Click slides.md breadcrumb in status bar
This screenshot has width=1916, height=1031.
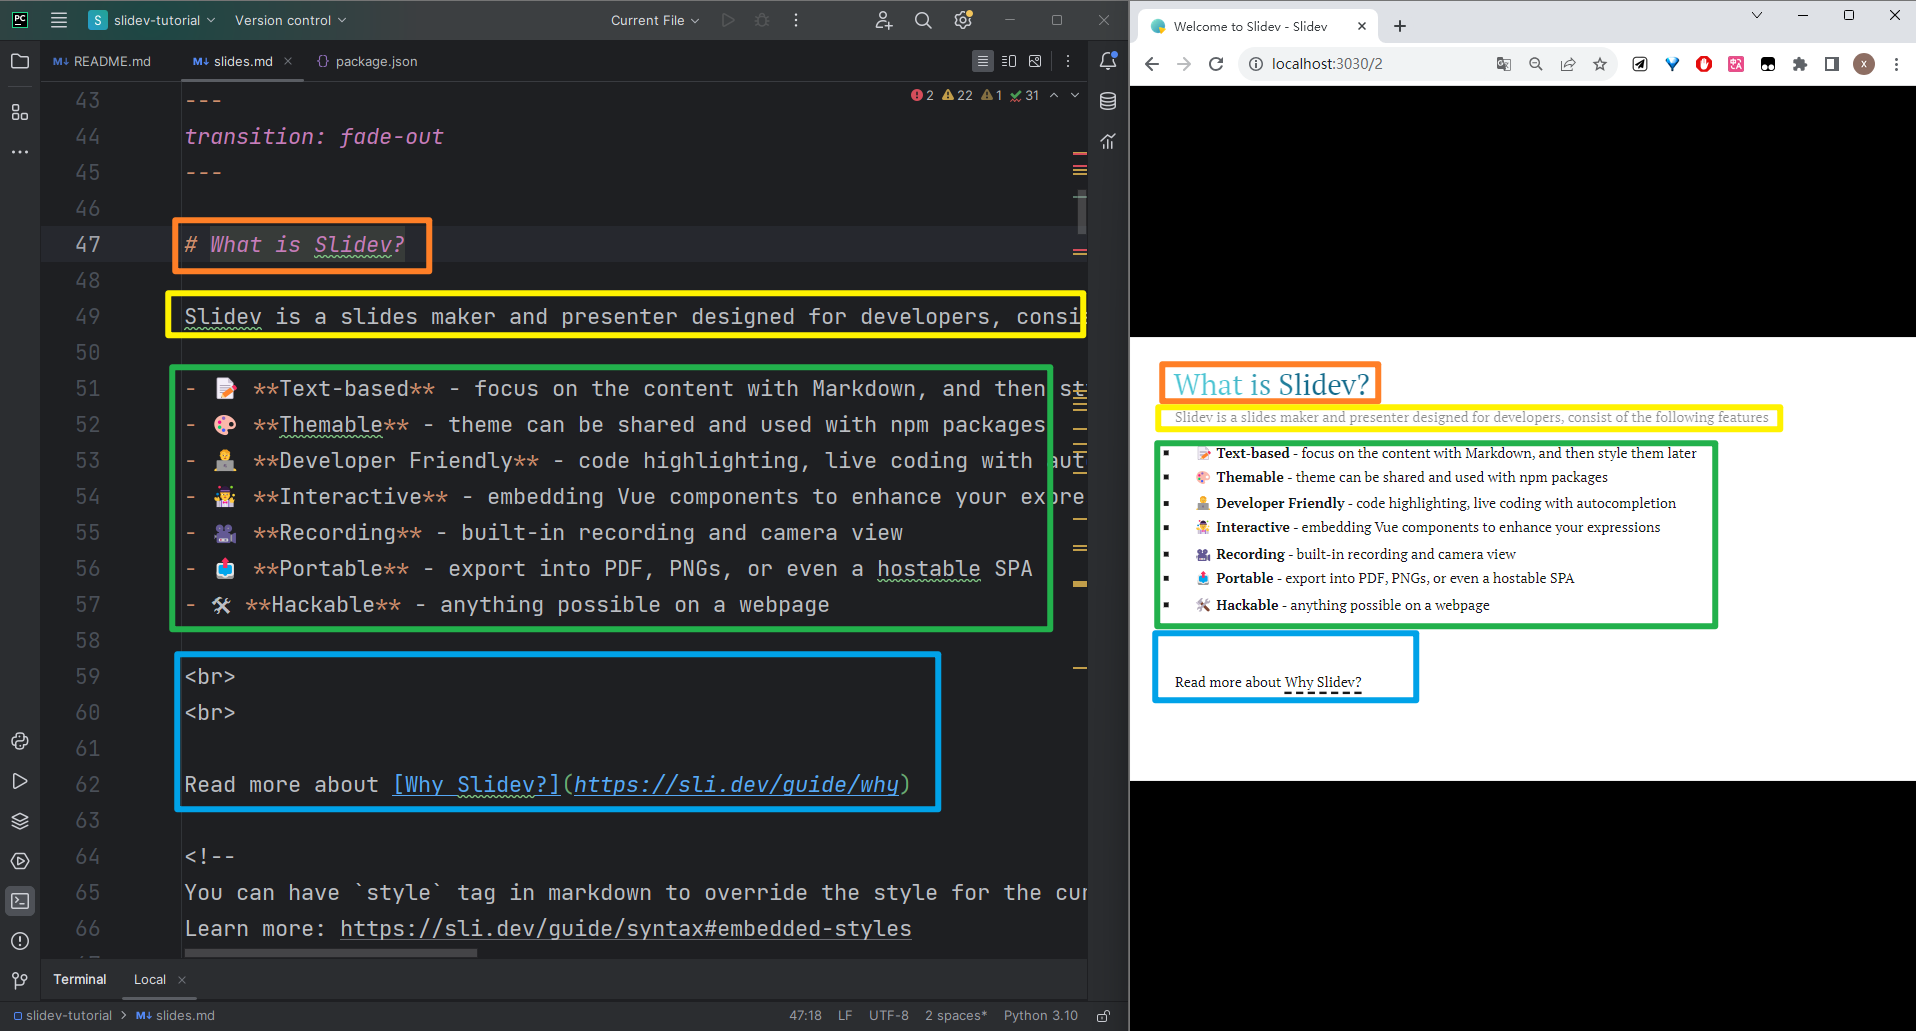pyautogui.click(x=176, y=1016)
